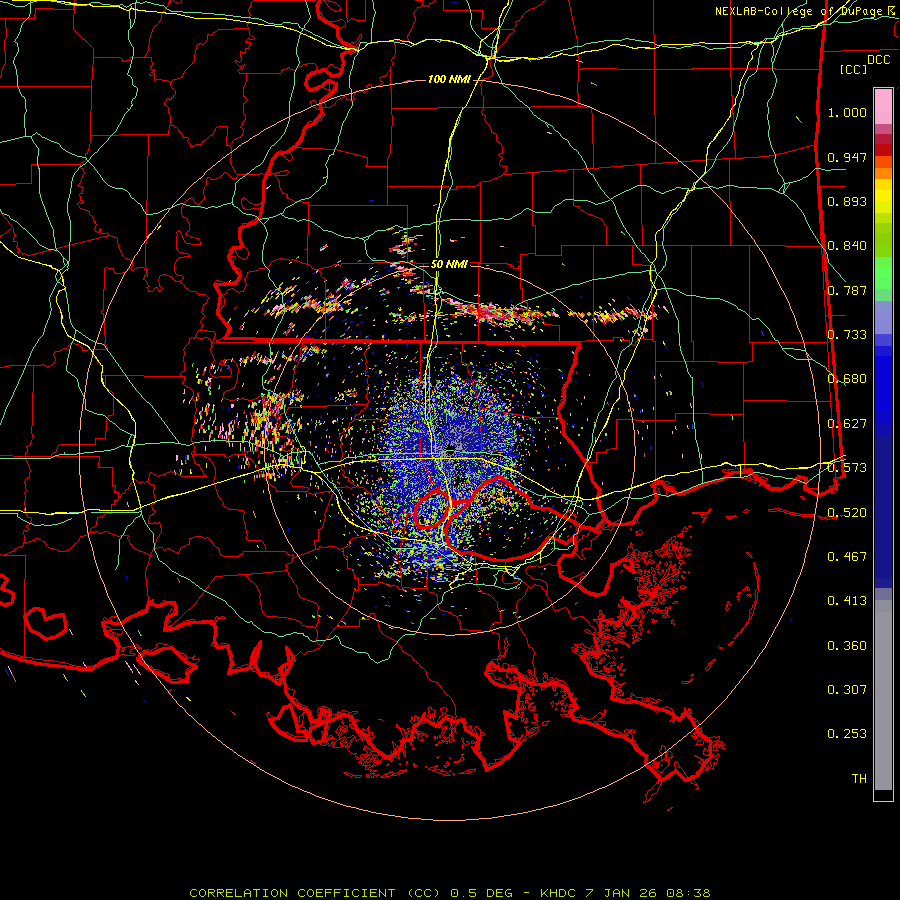Select the 0.253 scale value
The image size is (900, 900).
(847, 734)
